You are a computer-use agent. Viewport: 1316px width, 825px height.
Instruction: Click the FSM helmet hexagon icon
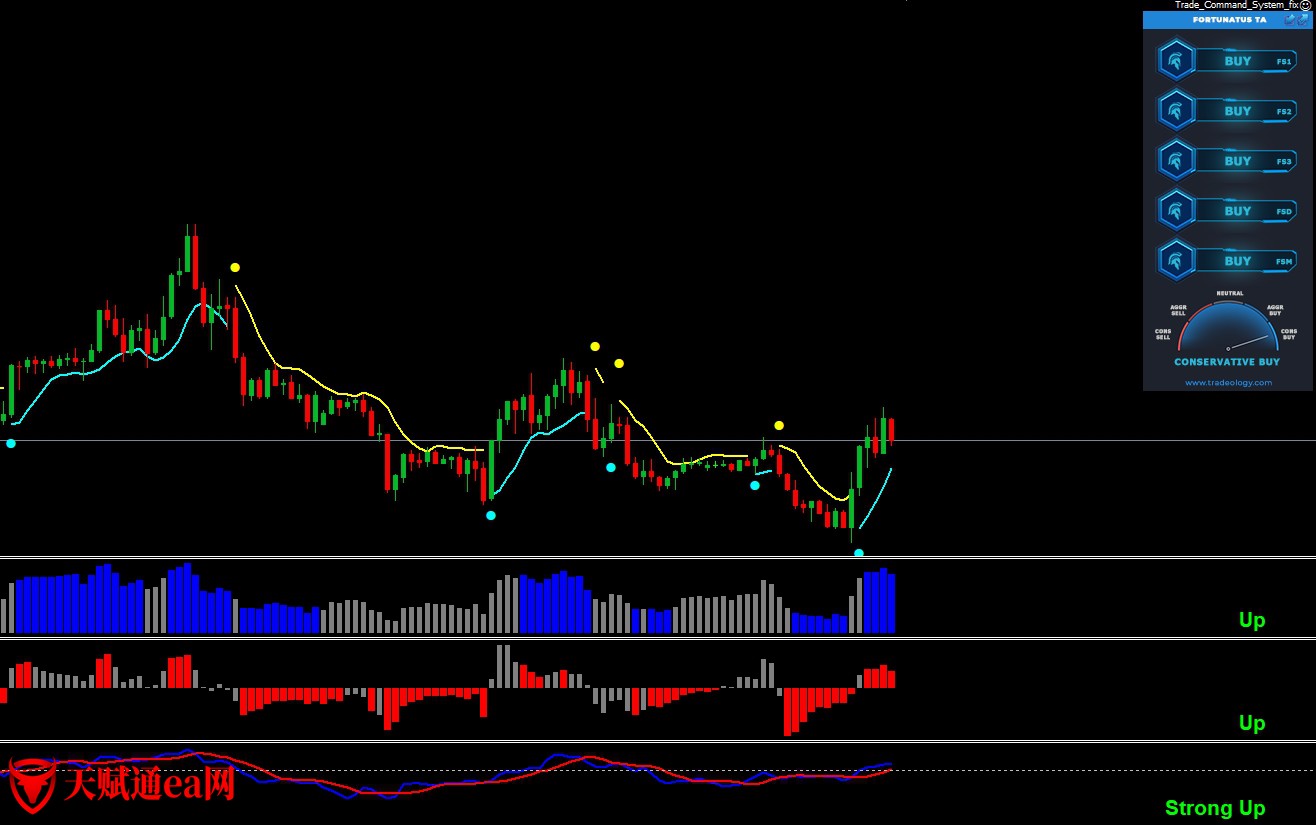pyautogui.click(x=1176, y=261)
